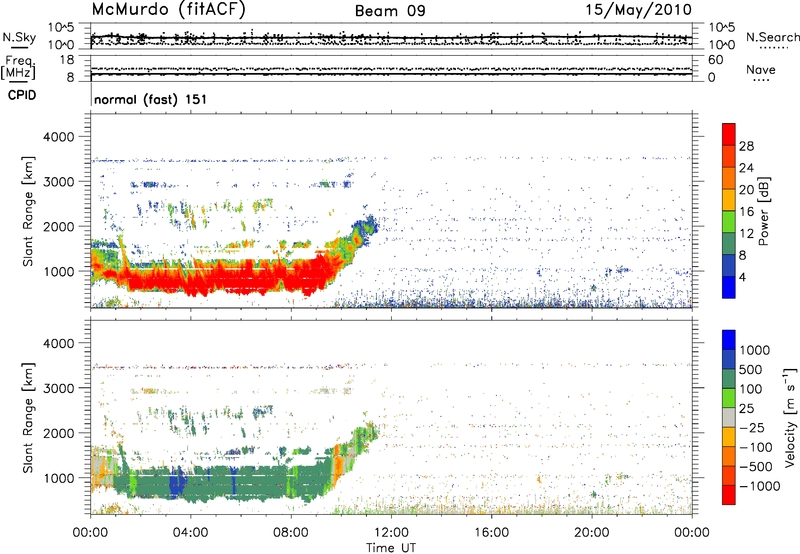Click the '20:00' time tick label
The height and width of the screenshot is (554, 800).
pos(592,533)
